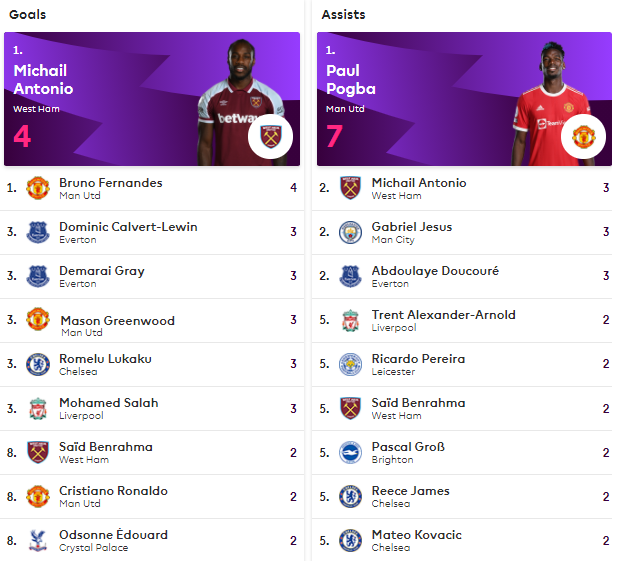
Task: Click the Man Utd crest beside Bruno Fernandes
Action: pos(38,188)
